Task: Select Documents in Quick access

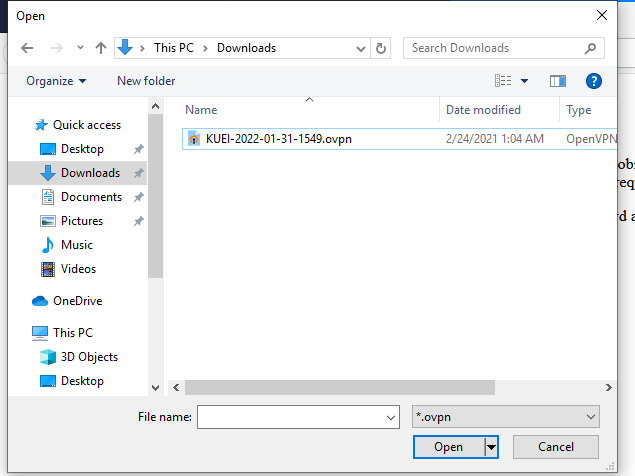Action: pos(91,197)
